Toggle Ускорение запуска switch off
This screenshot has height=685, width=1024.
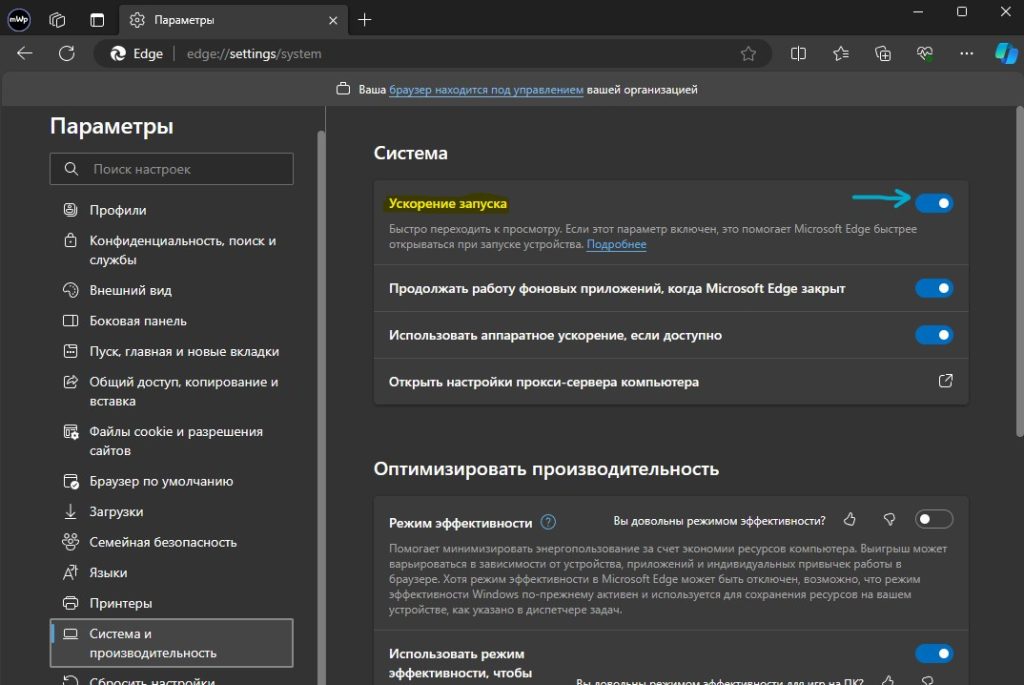pos(934,203)
